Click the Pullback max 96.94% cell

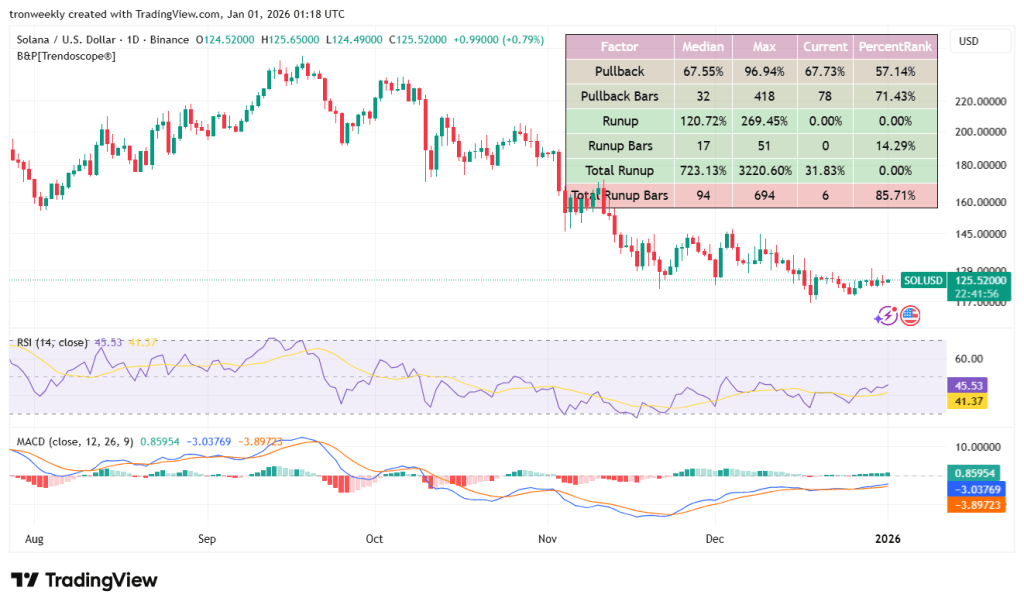tap(764, 71)
